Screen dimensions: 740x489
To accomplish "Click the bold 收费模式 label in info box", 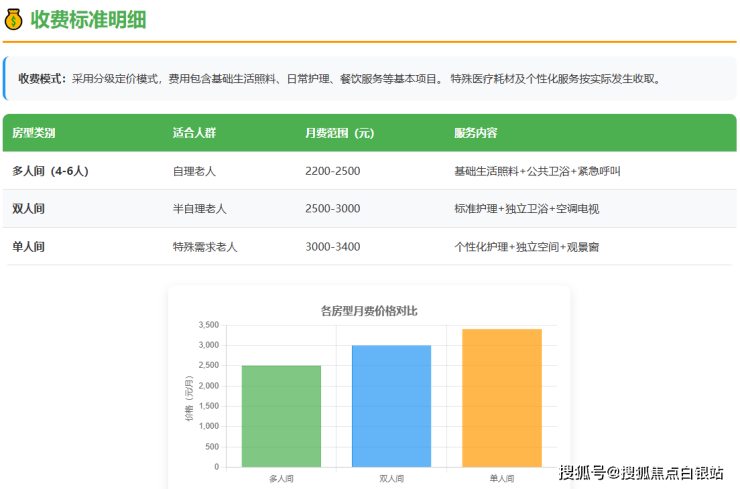I will [42, 78].
